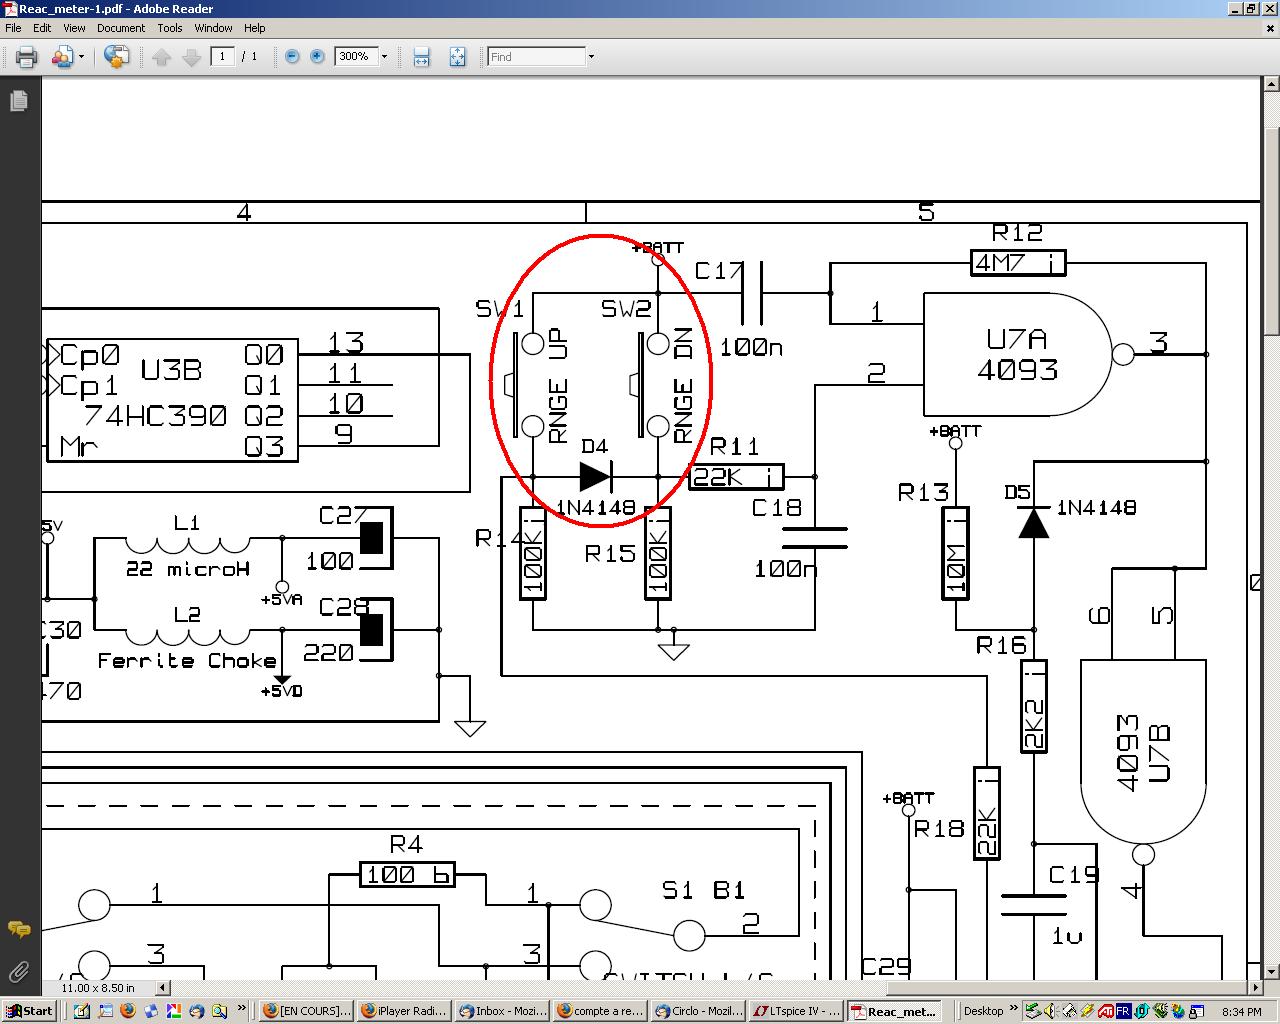The height and width of the screenshot is (1024, 1280).
Task: Click the system clock showing 8:34 PM
Action: pyautogui.click(x=1241, y=1011)
